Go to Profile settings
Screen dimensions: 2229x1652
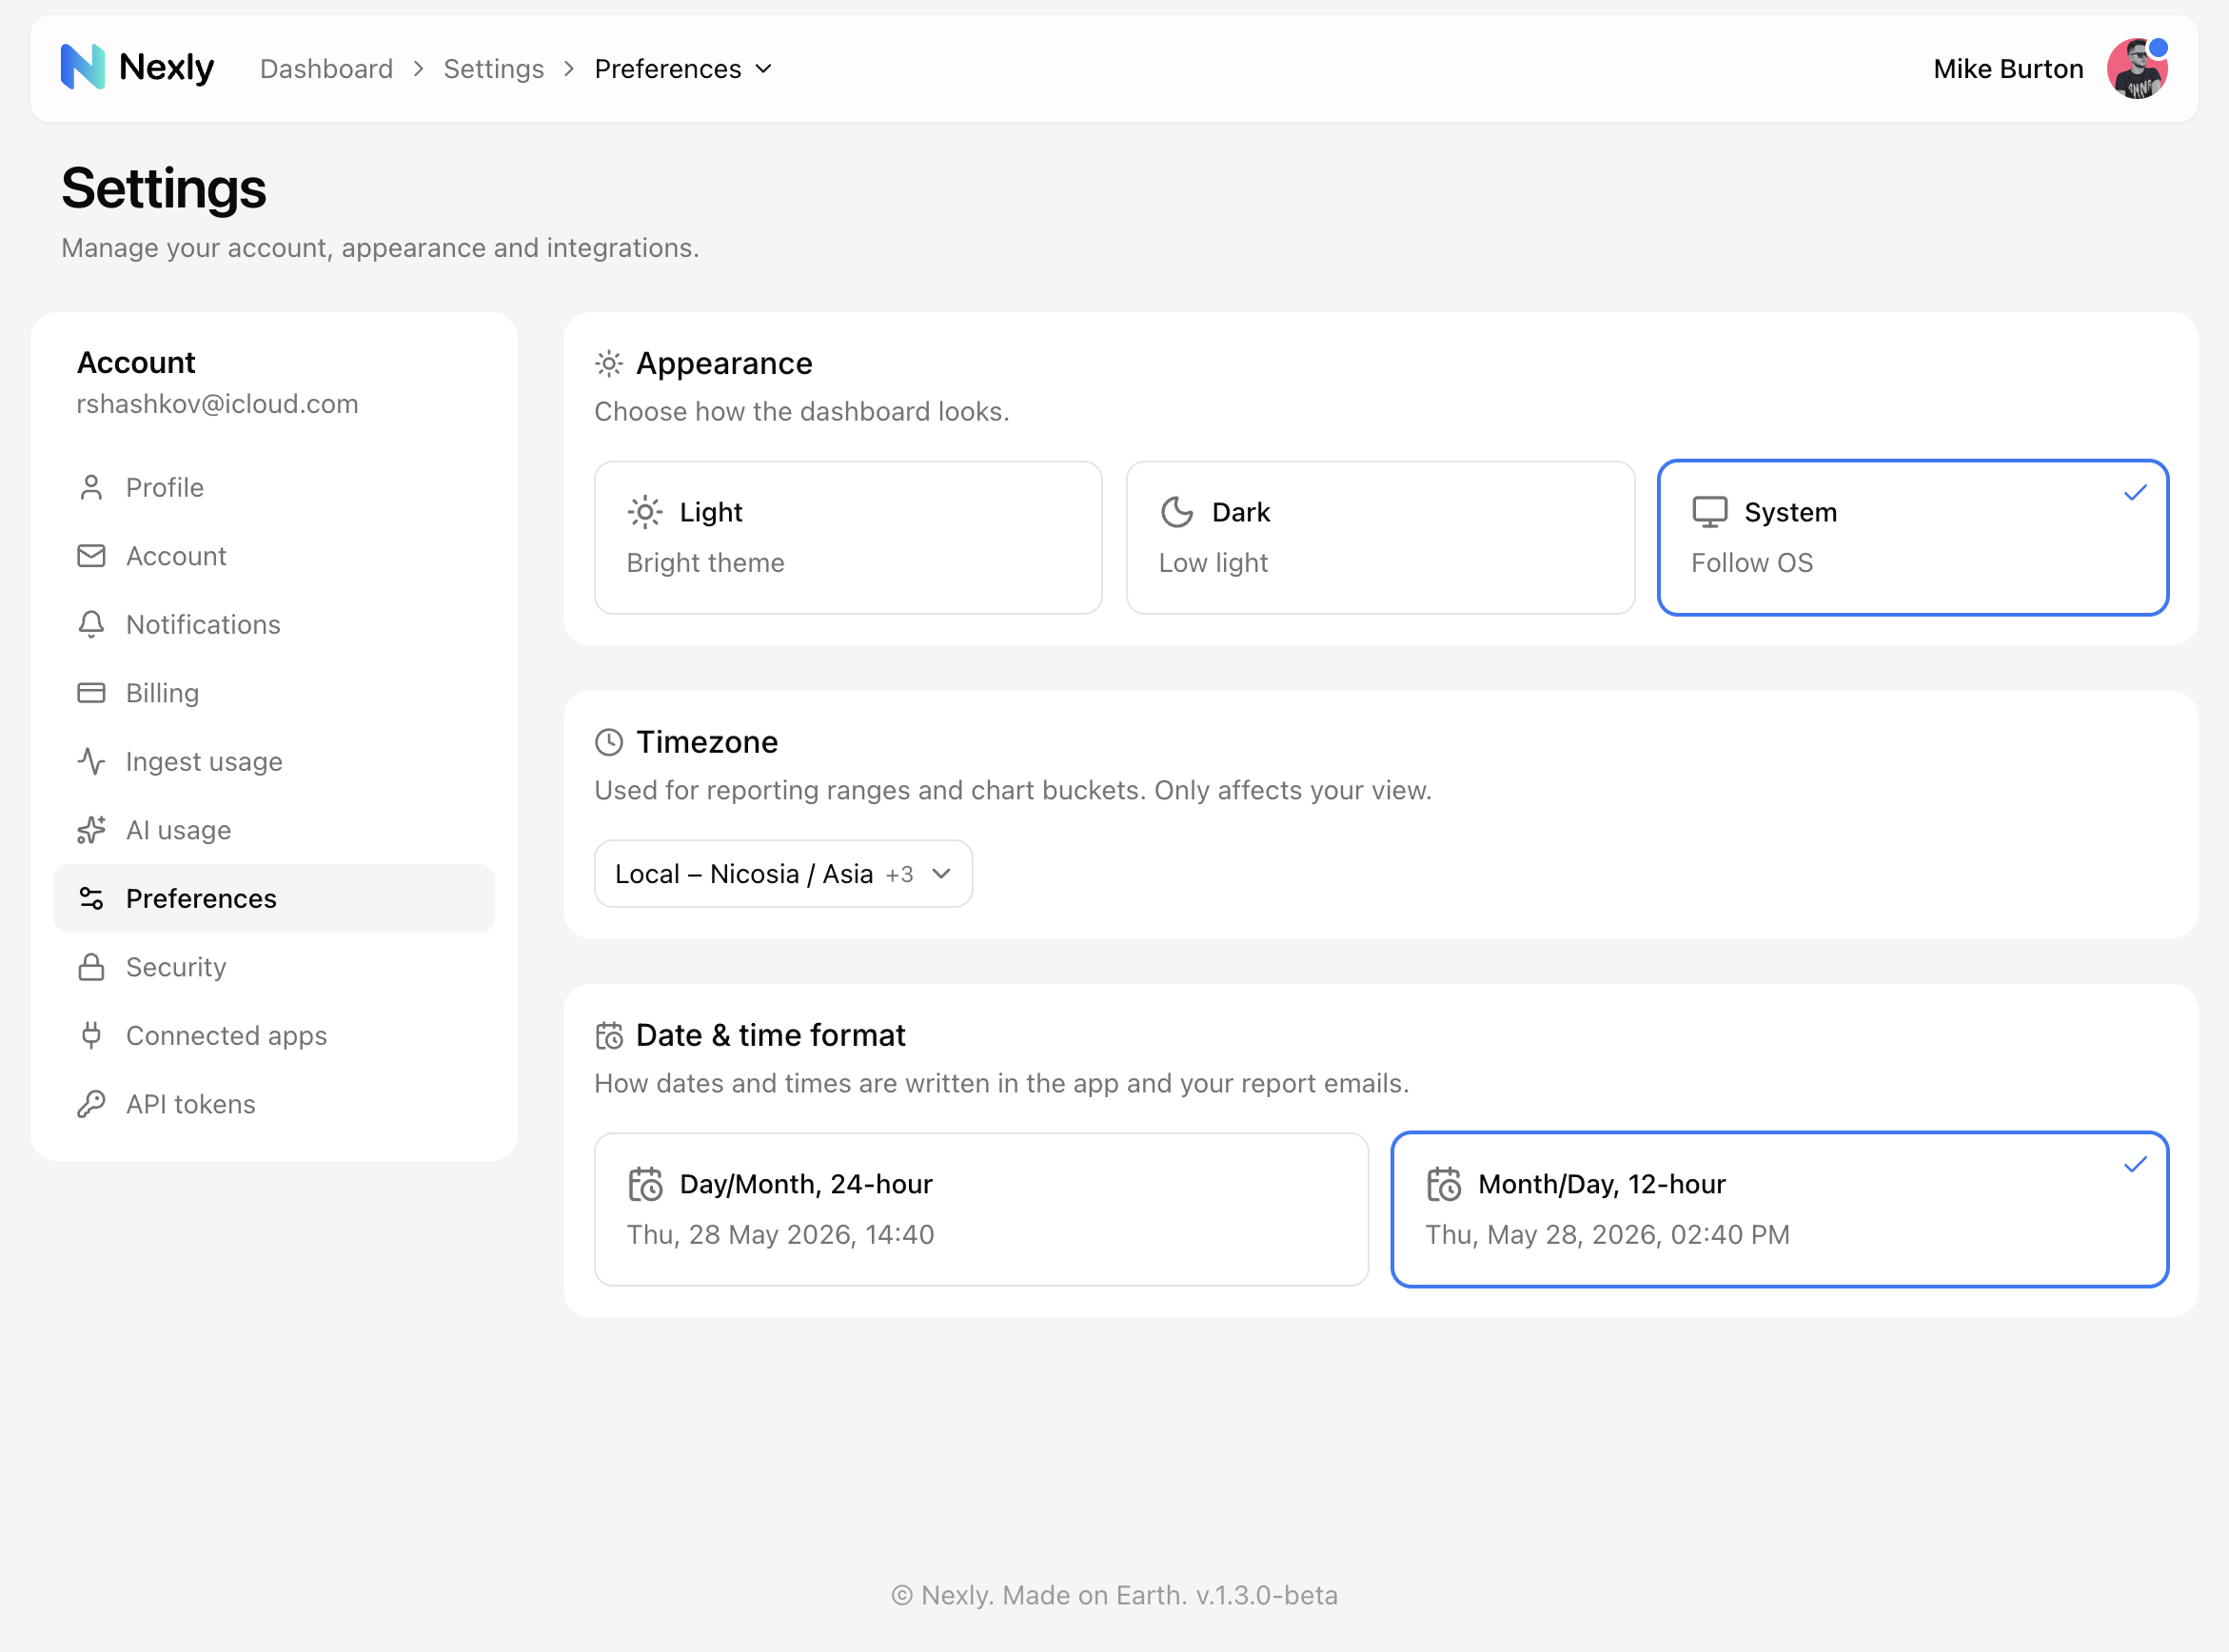(273, 487)
